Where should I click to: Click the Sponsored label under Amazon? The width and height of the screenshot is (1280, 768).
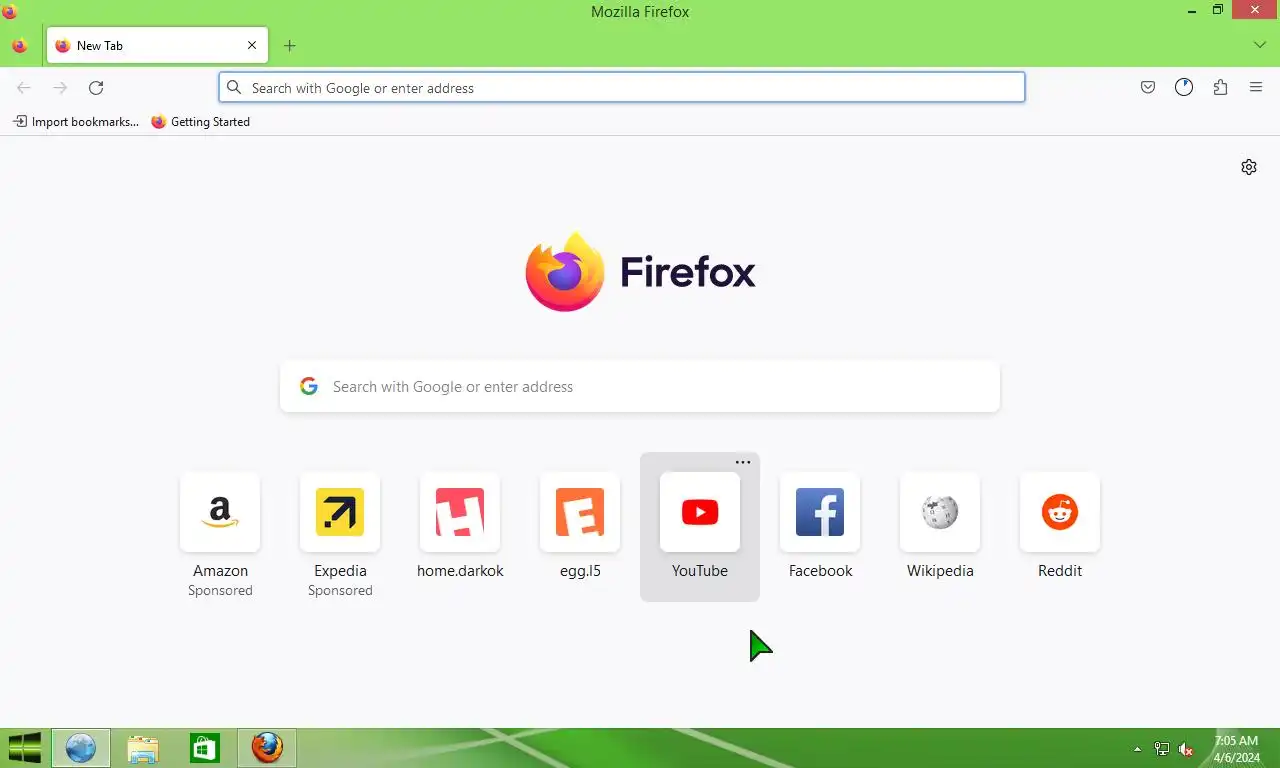coord(220,591)
